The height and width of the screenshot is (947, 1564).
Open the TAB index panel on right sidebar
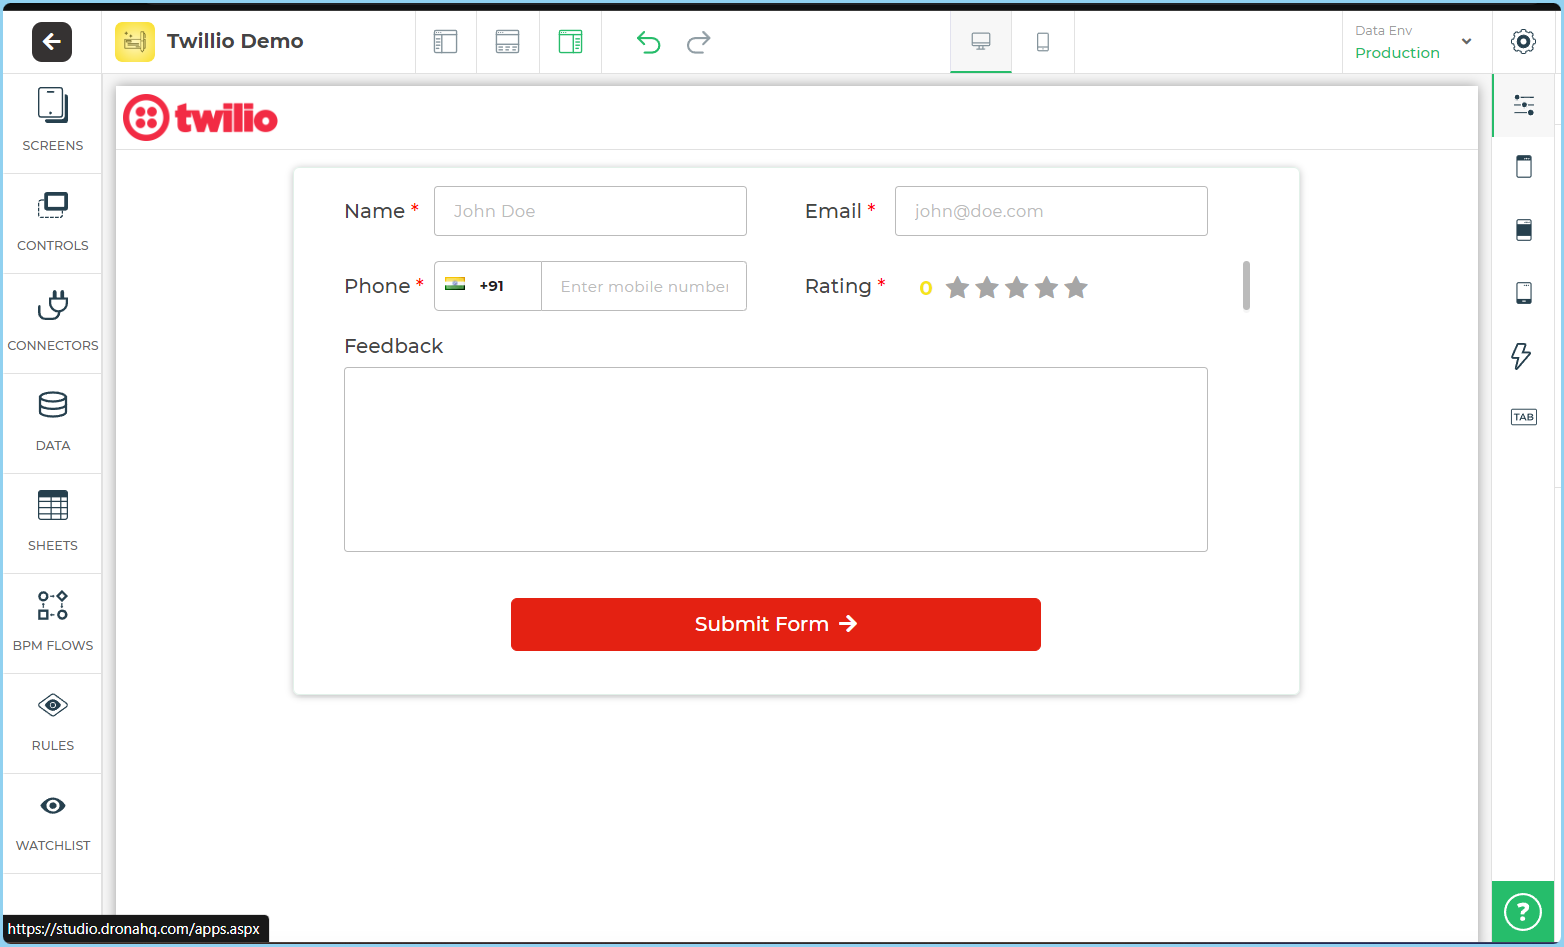click(1523, 417)
